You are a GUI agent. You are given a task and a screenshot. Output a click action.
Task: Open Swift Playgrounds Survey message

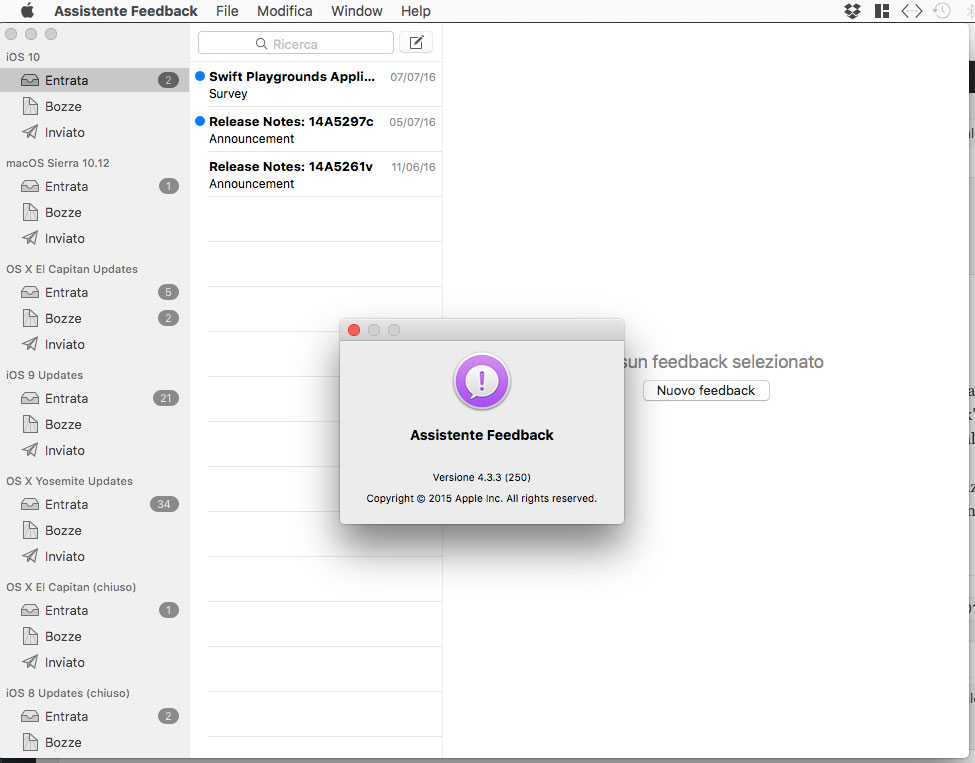(x=316, y=85)
